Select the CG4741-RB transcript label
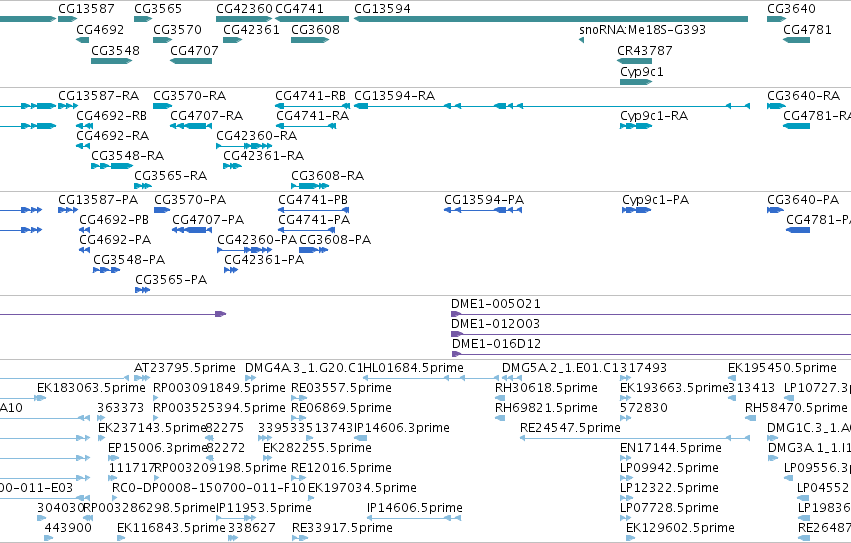851x543 pixels. point(310,96)
